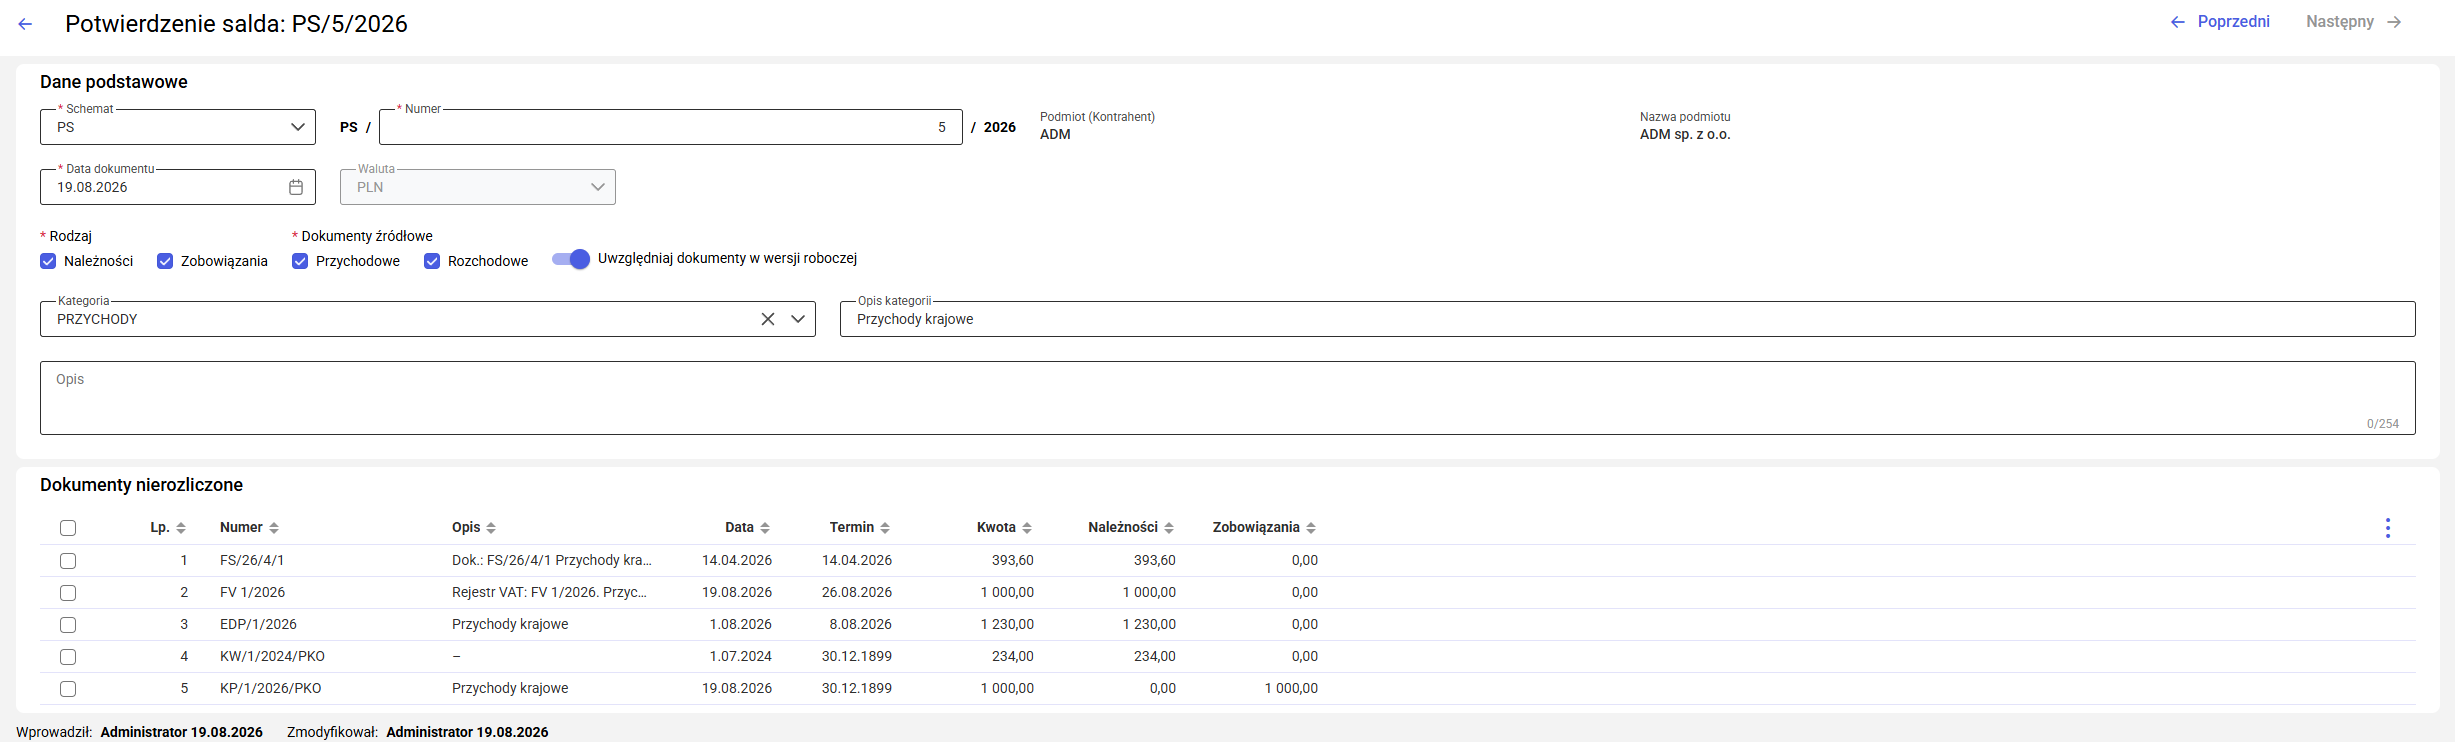Go to Następny document

pyautogui.click(x=2353, y=22)
